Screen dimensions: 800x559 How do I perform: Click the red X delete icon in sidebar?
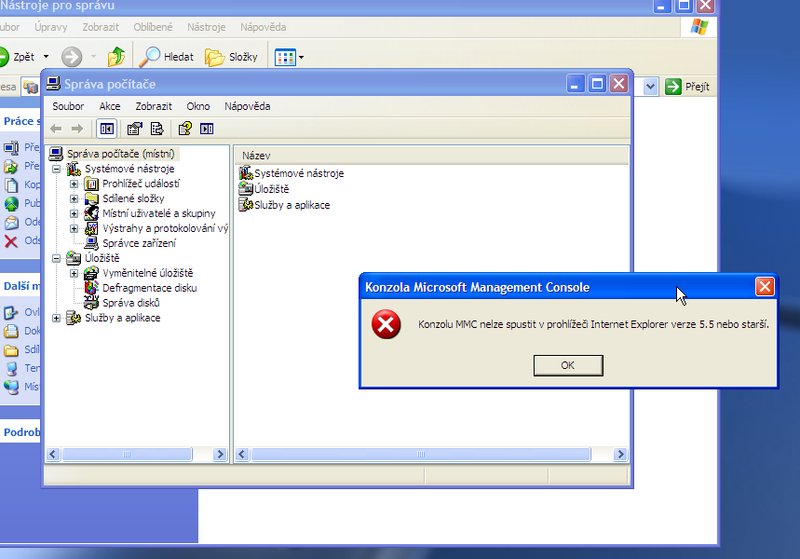(x=11, y=241)
